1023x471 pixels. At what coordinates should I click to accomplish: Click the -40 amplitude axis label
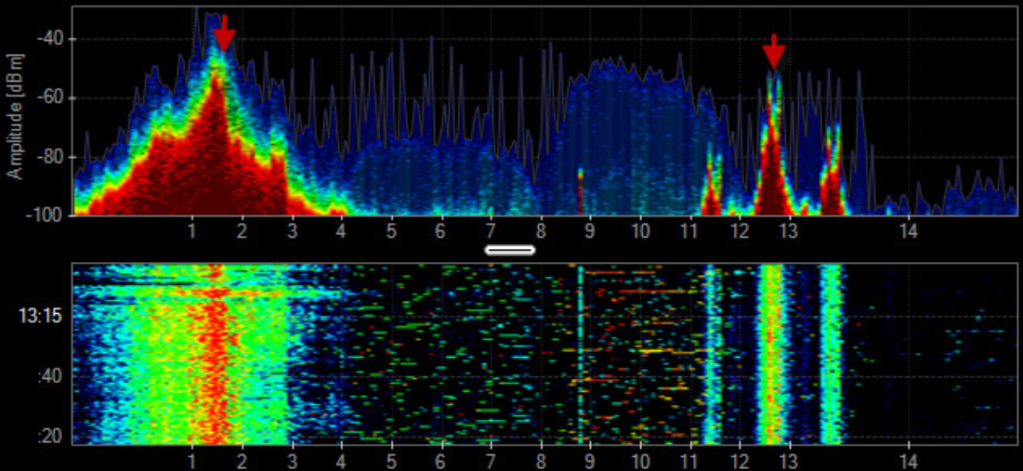coord(47,39)
